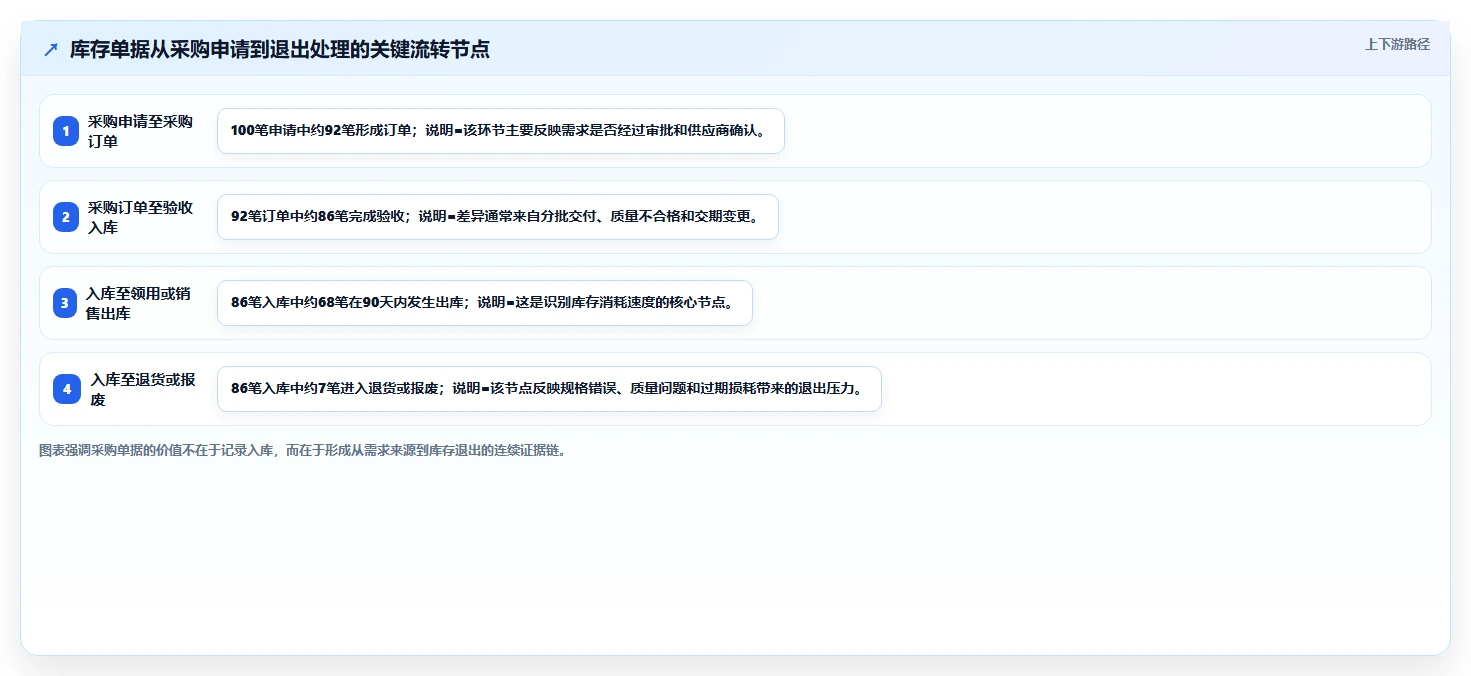Click the description 86笔入库中约7笔进入退货或报废
The image size is (1471, 676).
click(x=549, y=389)
